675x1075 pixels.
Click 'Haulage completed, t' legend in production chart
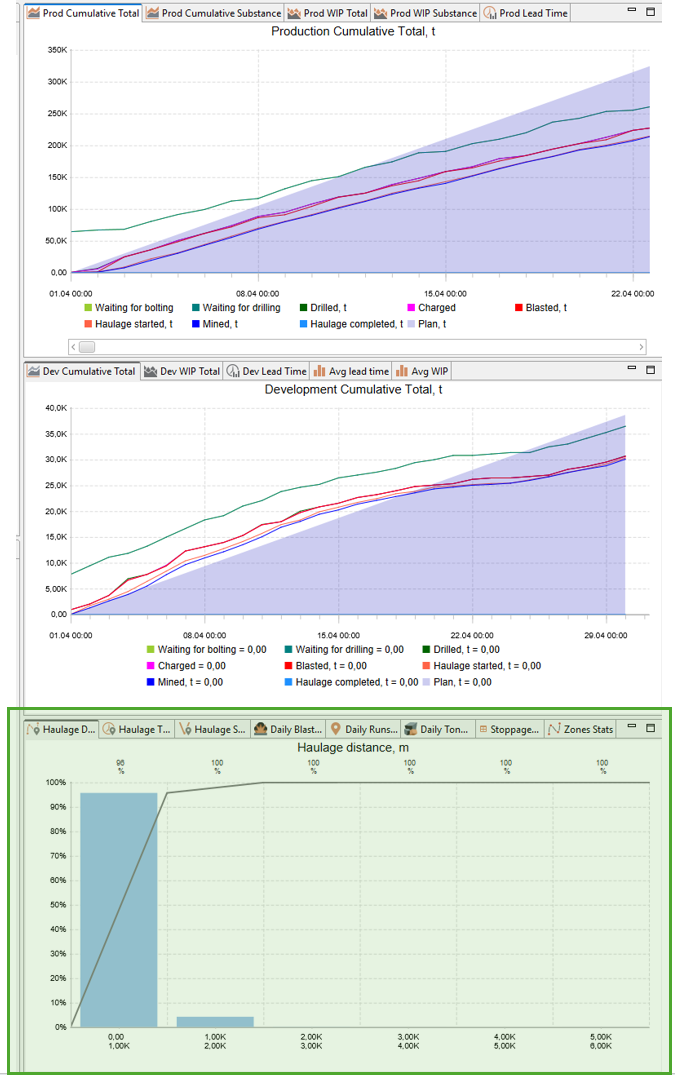[x=351, y=324]
